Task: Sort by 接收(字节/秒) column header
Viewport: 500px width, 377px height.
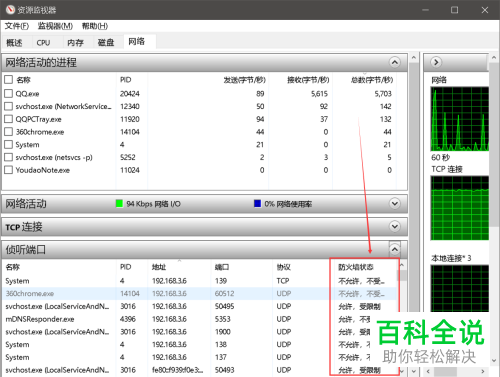Action: [308, 80]
